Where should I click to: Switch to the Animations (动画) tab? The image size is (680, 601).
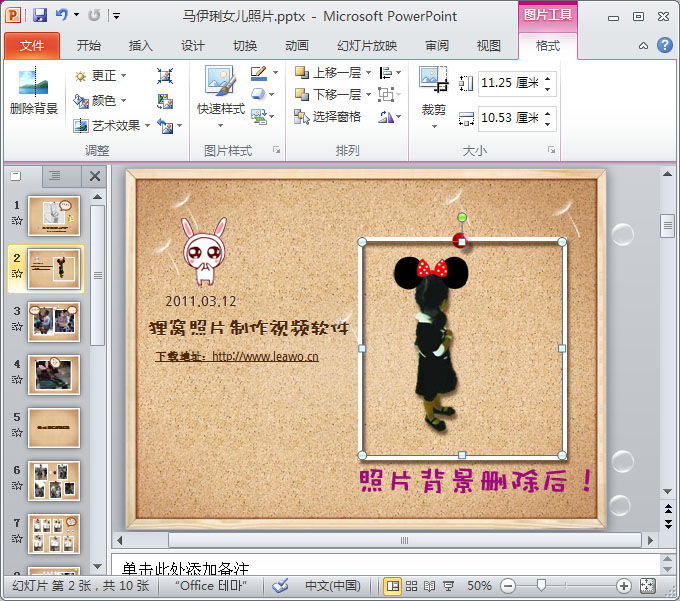pyautogui.click(x=297, y=46)
